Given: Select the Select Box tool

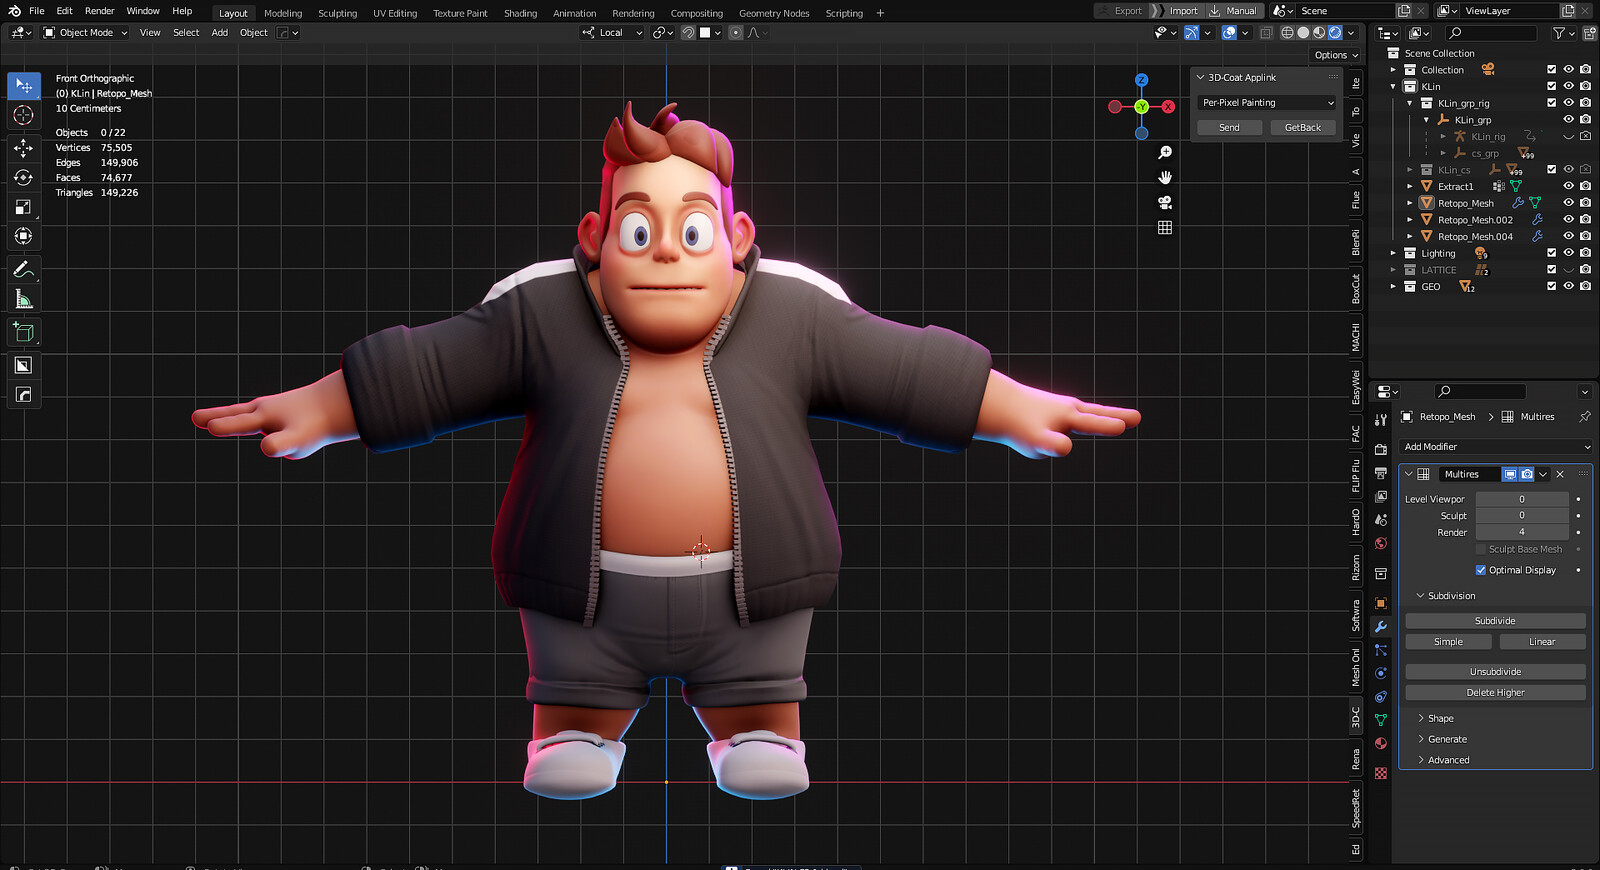Looking at the screenshot, I should [x=24, y=86].
